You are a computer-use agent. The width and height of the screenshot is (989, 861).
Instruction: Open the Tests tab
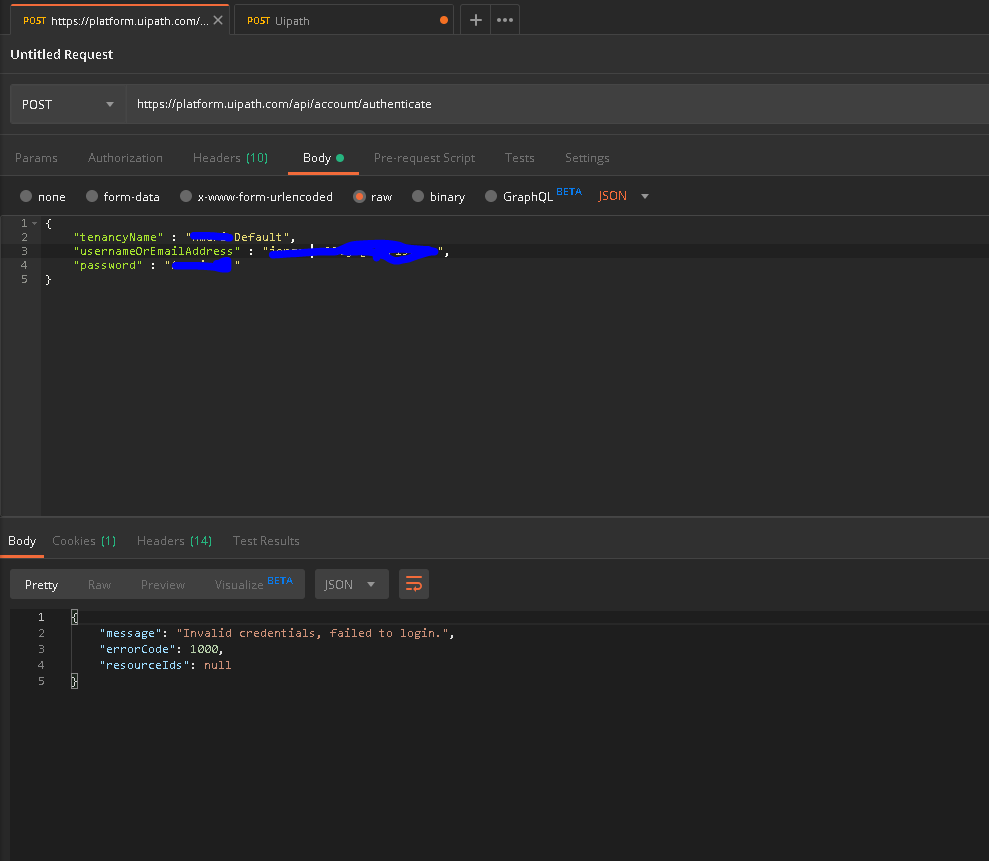click(x=519, y=158)
